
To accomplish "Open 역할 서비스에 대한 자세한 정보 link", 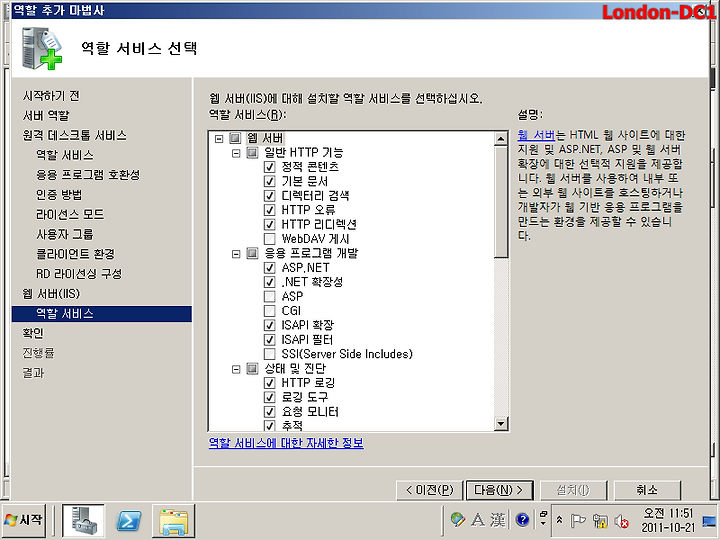I will click(x=286, y=443).
